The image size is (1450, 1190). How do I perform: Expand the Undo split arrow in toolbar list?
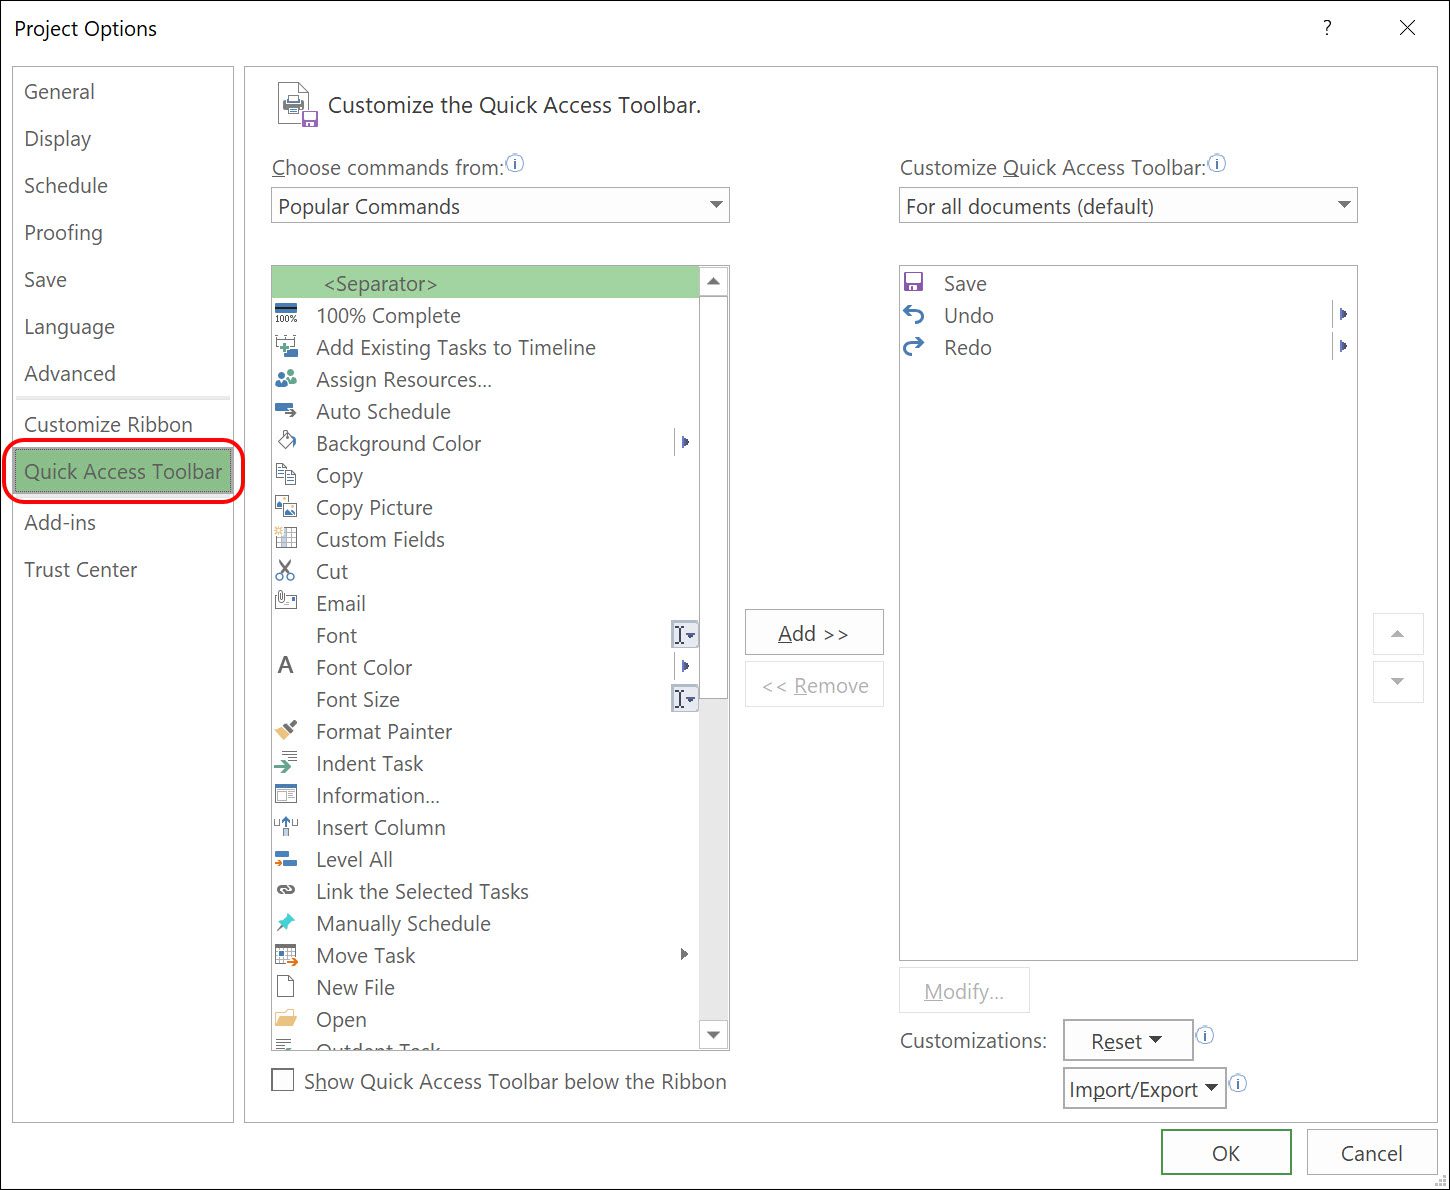[1343, 314]
